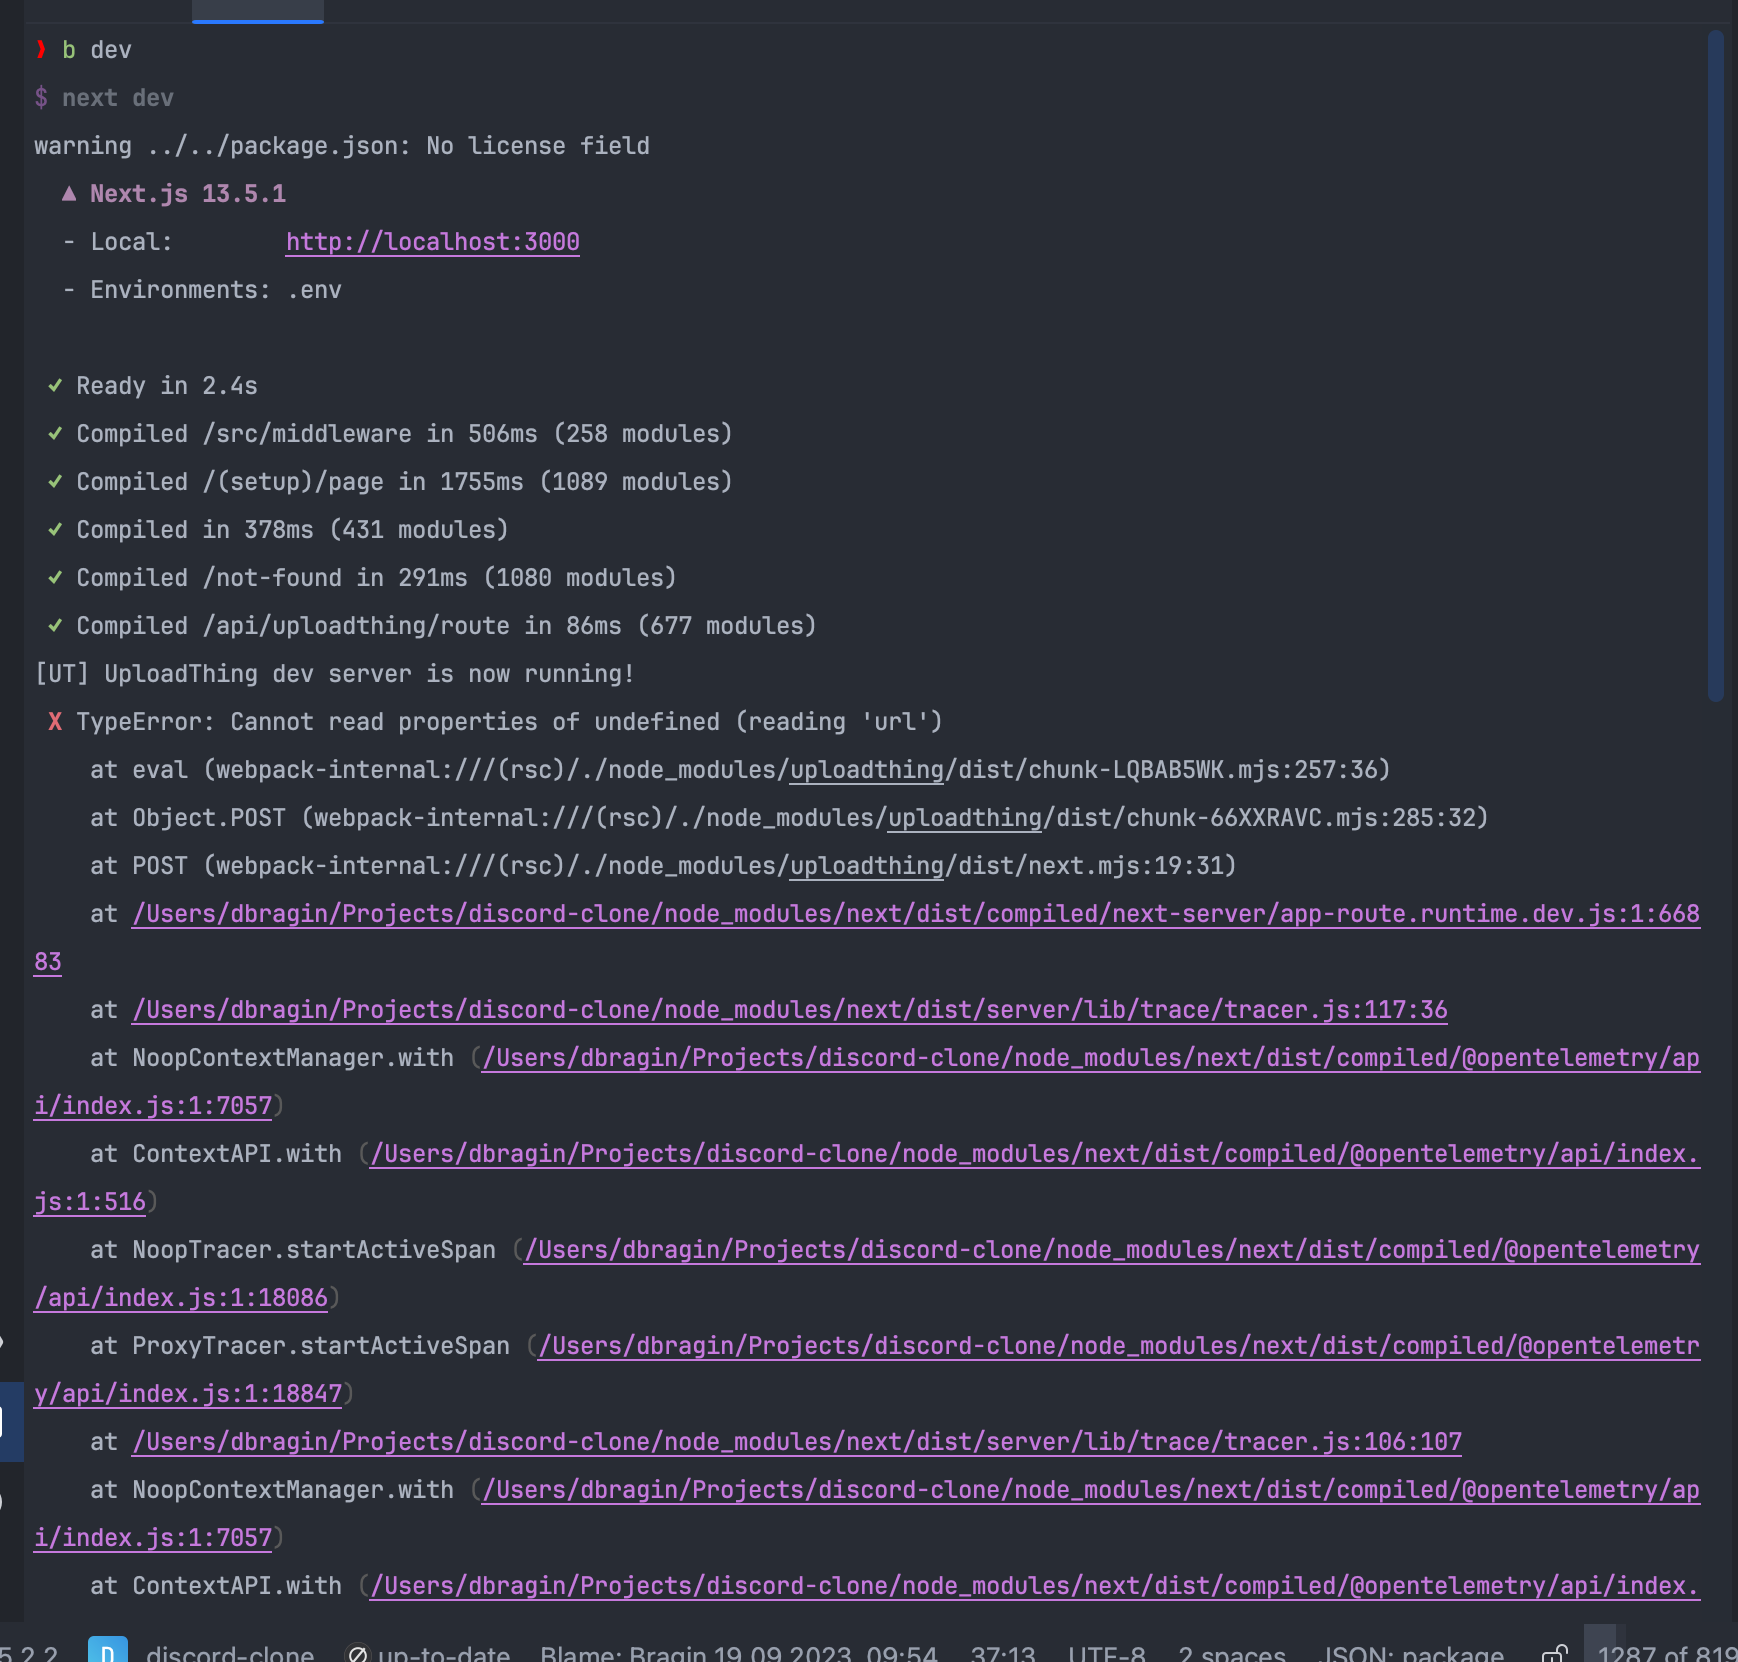Click the green checkmark beside Ready in 2.4s
The height and width of the screenshot is (1662, 1738).
coord(55,385)
